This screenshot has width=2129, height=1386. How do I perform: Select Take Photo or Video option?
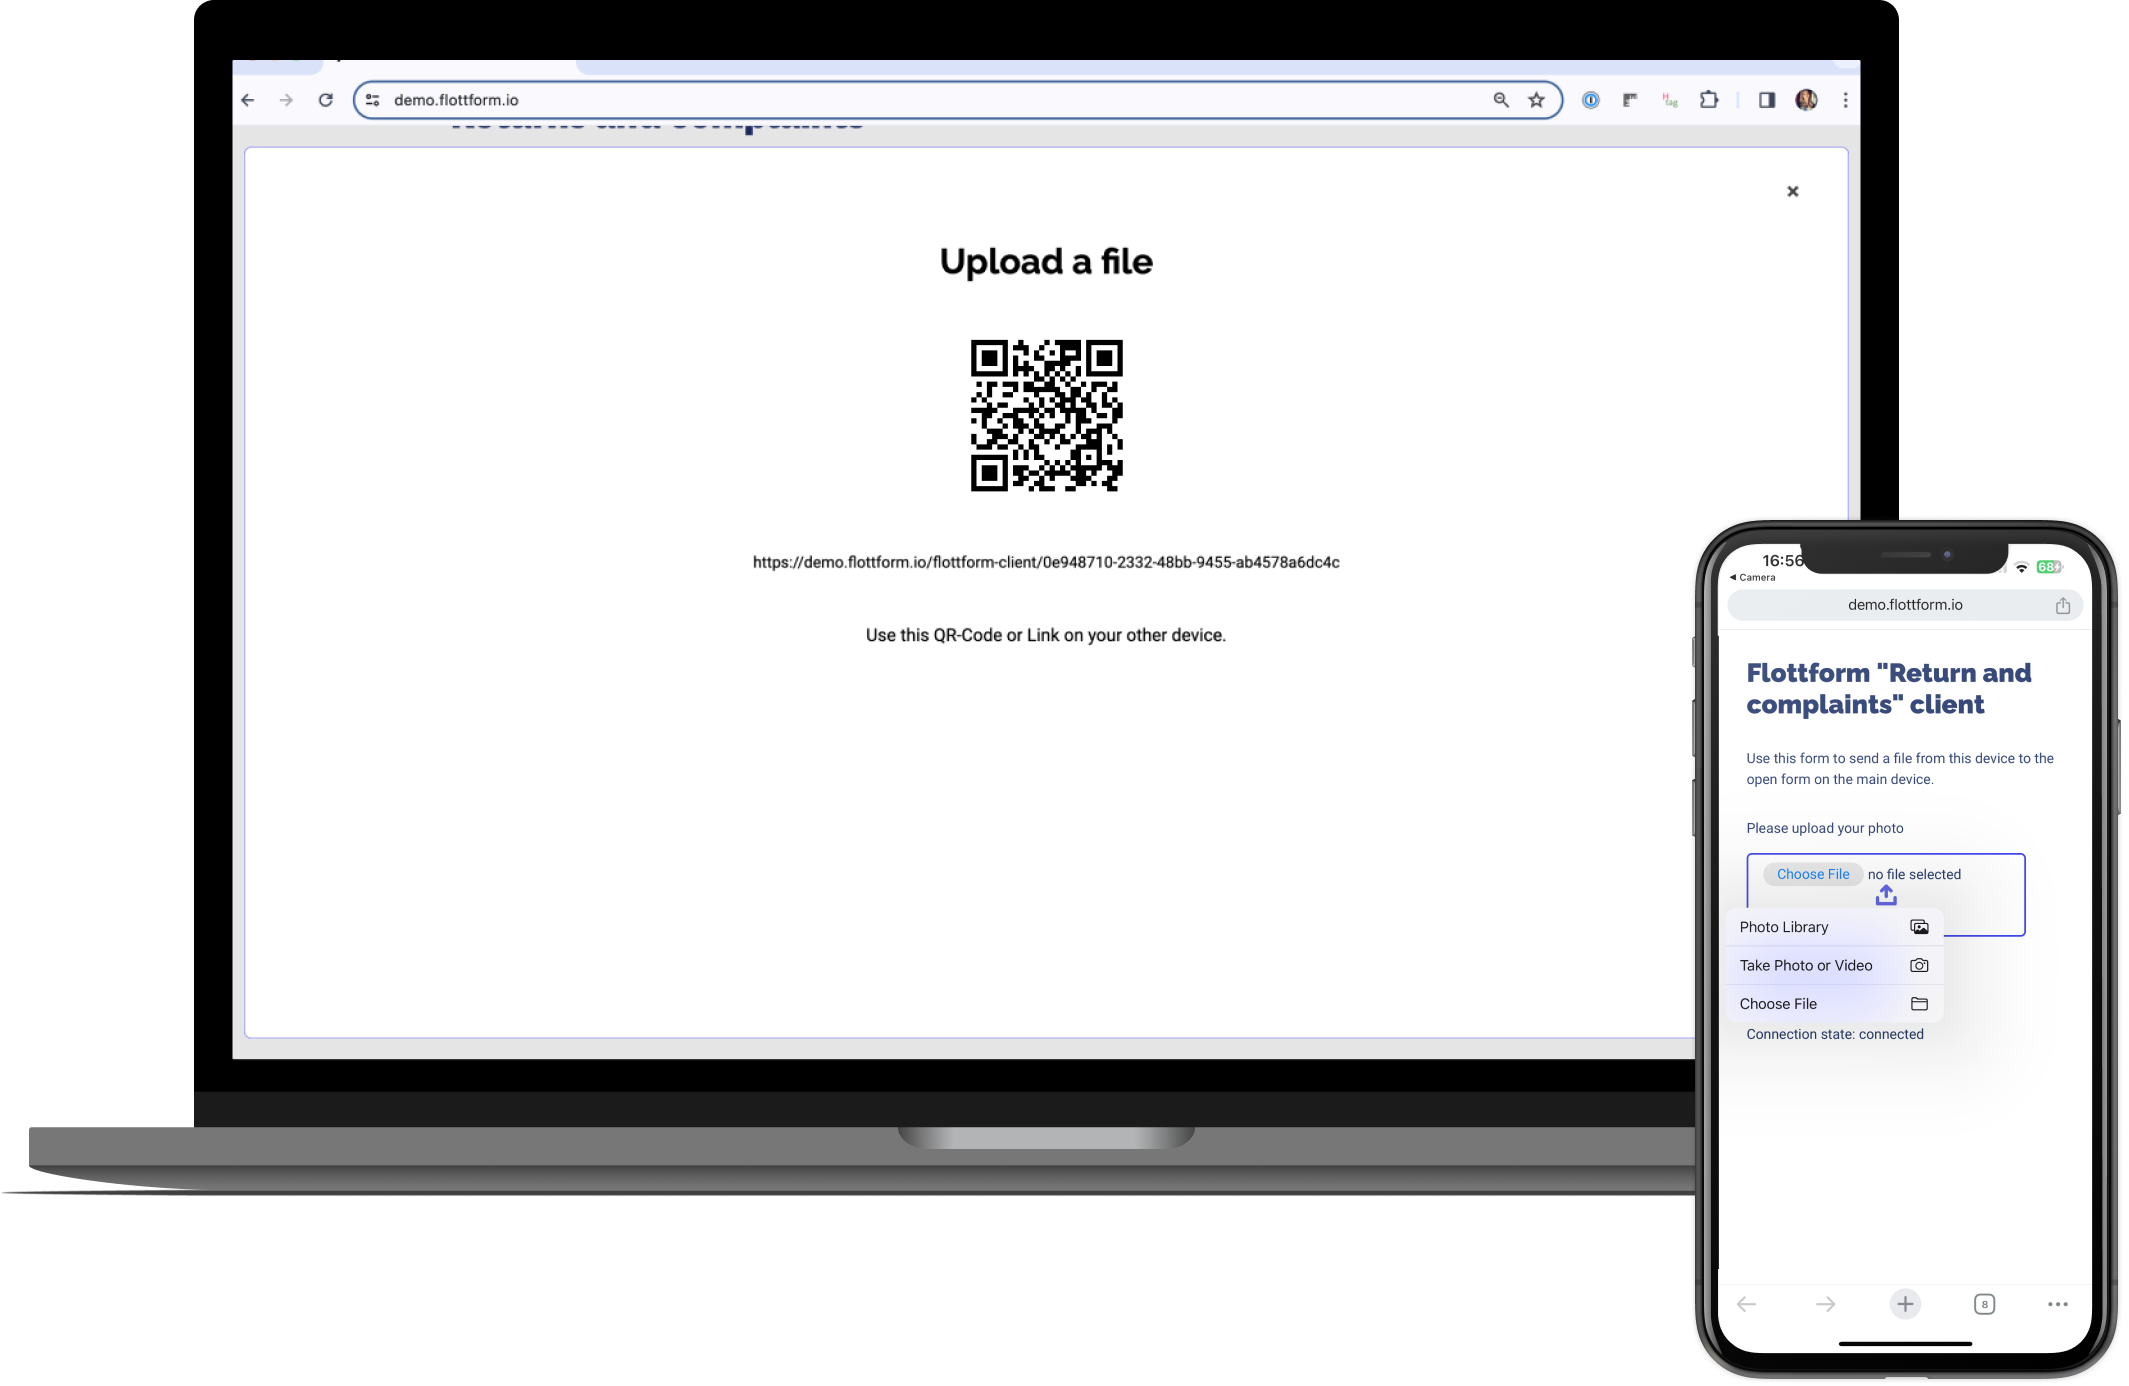tap(1831, 964)
